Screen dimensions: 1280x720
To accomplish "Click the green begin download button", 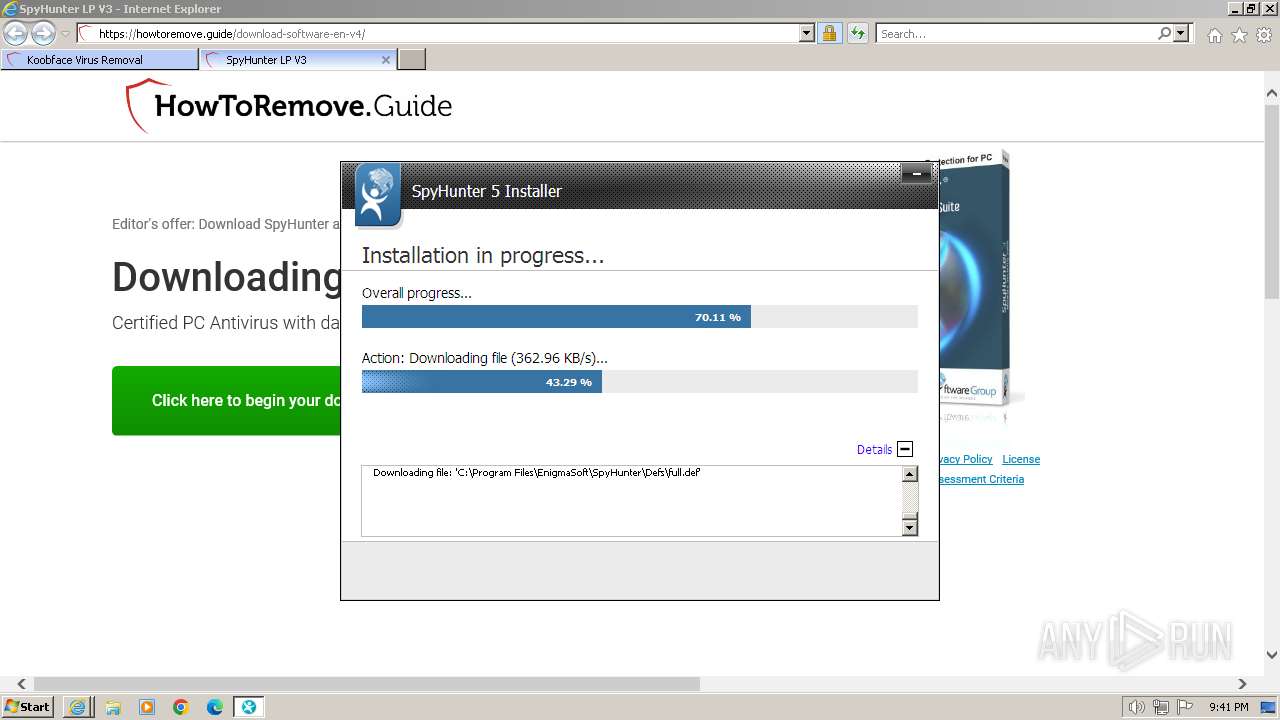I will [x=226, y=400].
